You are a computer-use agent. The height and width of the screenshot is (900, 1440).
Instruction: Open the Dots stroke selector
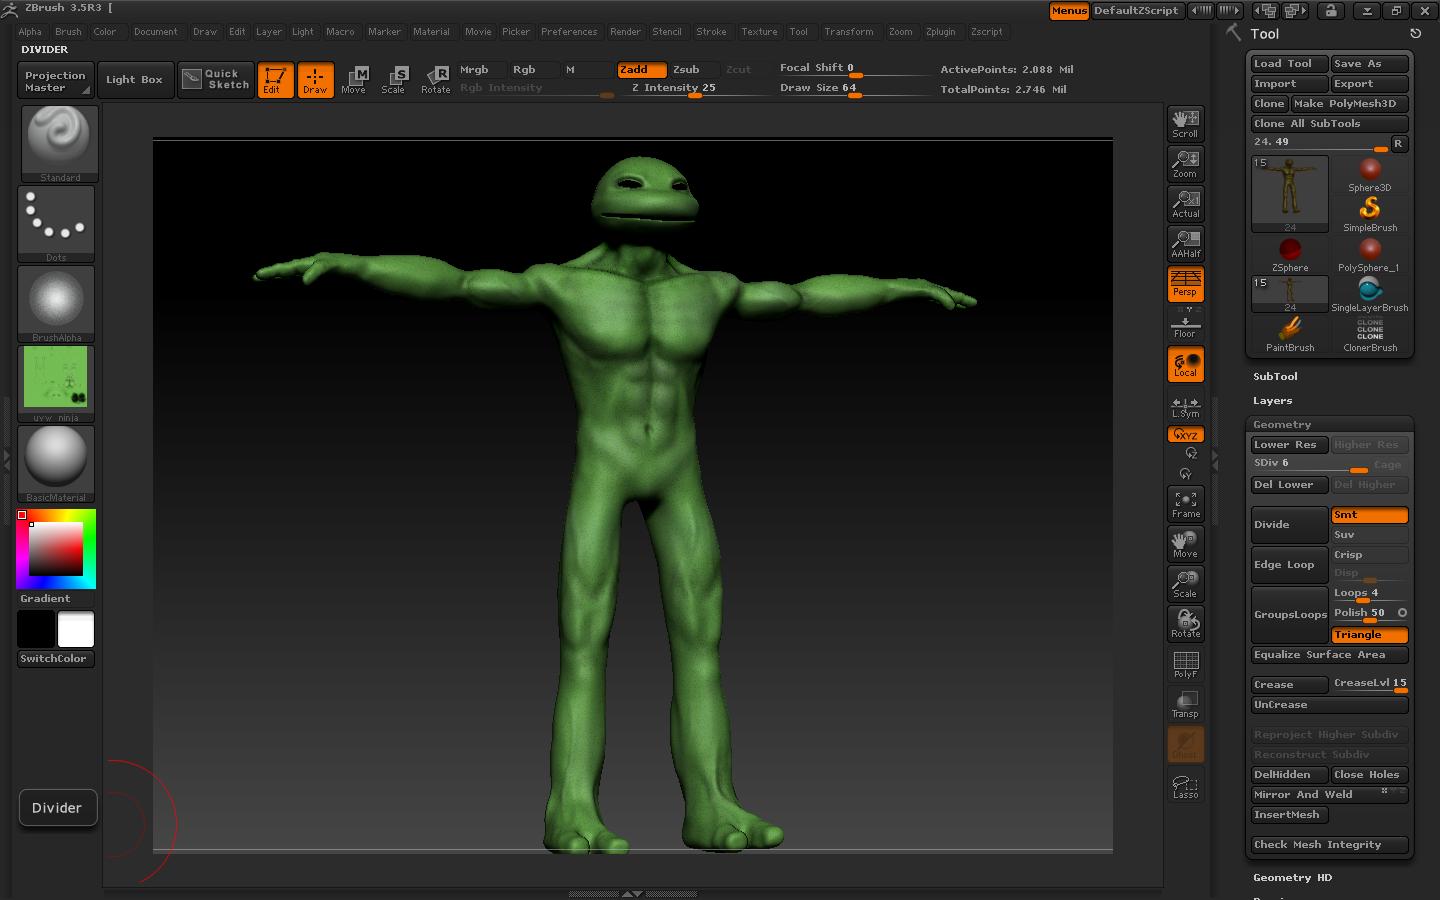coord(56,224)
